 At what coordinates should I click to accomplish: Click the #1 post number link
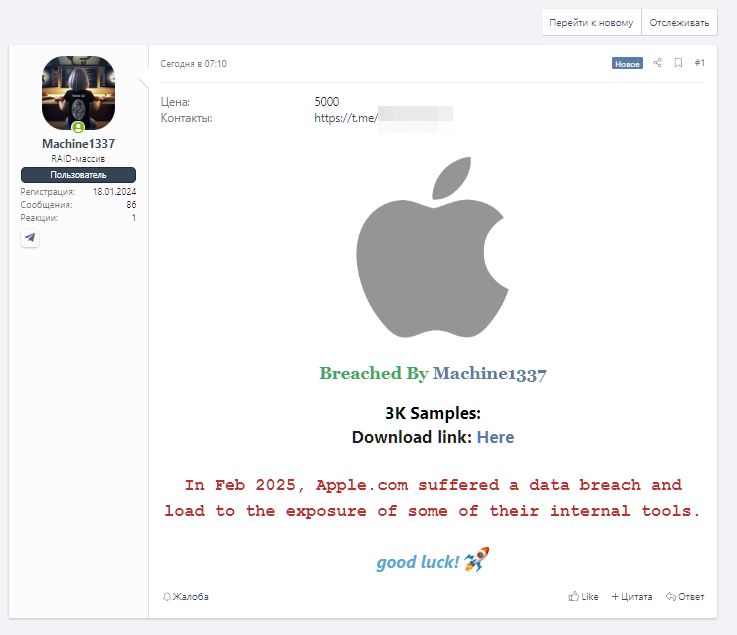[x=699, y=63]
